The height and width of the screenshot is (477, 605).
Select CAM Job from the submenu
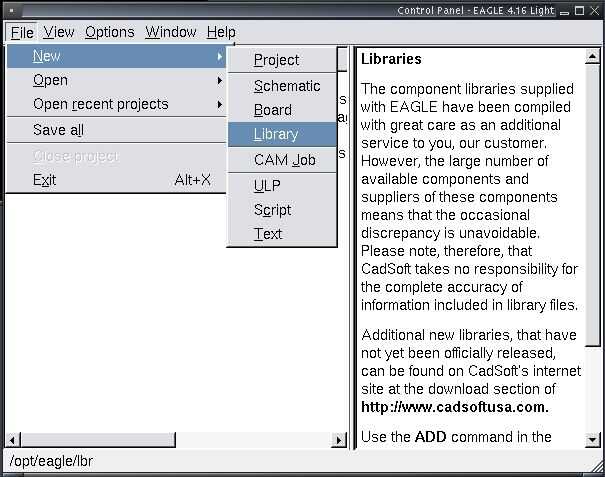pyautogui.click(x=285, y=160)
